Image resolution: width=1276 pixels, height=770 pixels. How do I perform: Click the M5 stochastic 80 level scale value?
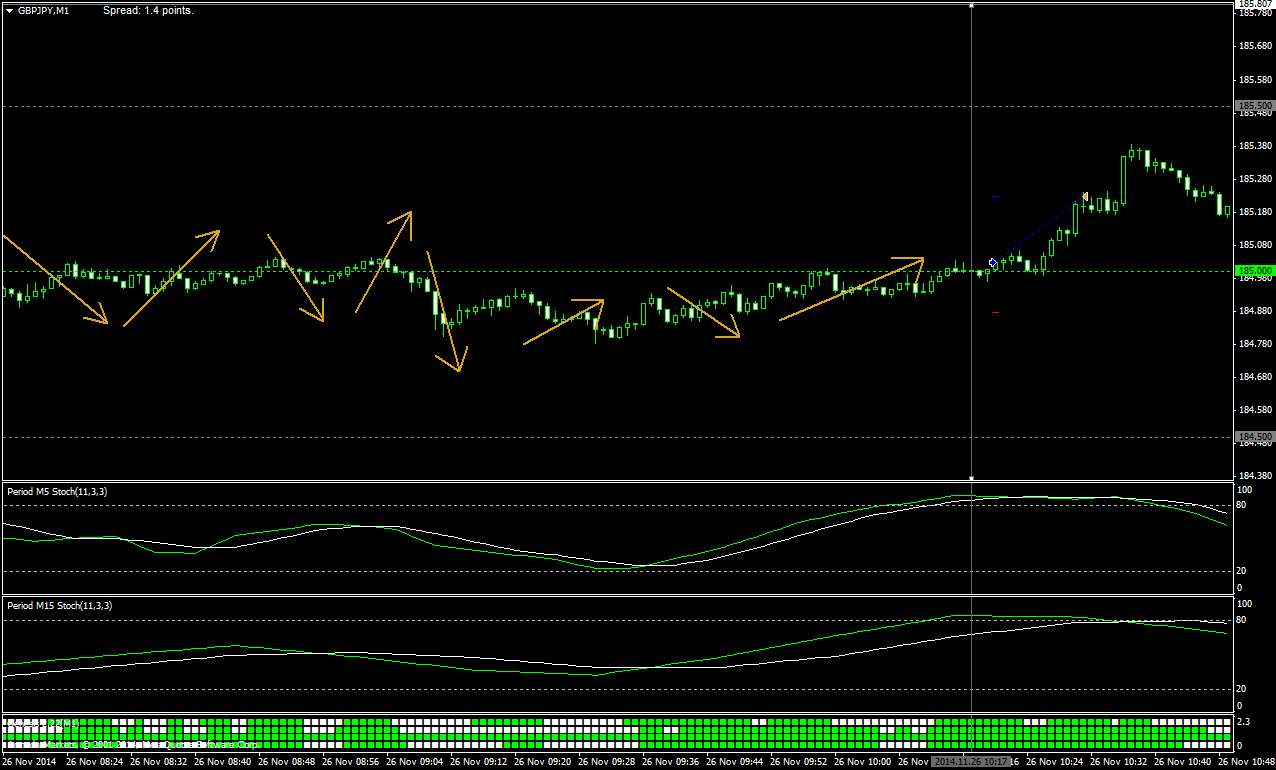[1243, 506]
